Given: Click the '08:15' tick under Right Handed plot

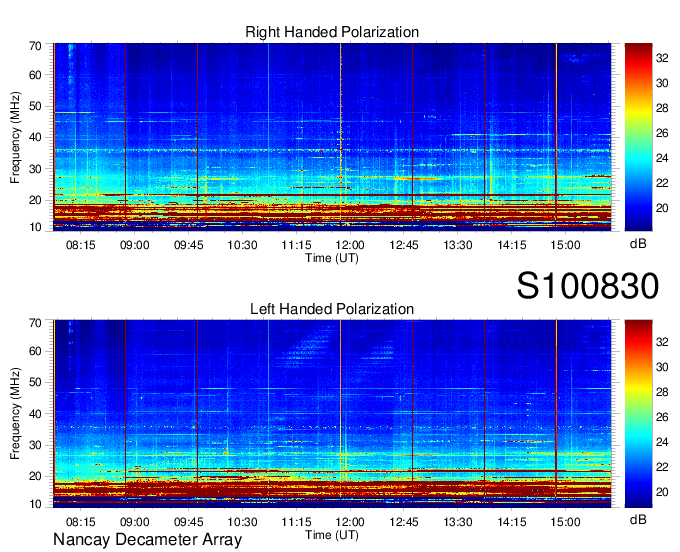Looking at the screenshot, I should [x=81, y=245].
